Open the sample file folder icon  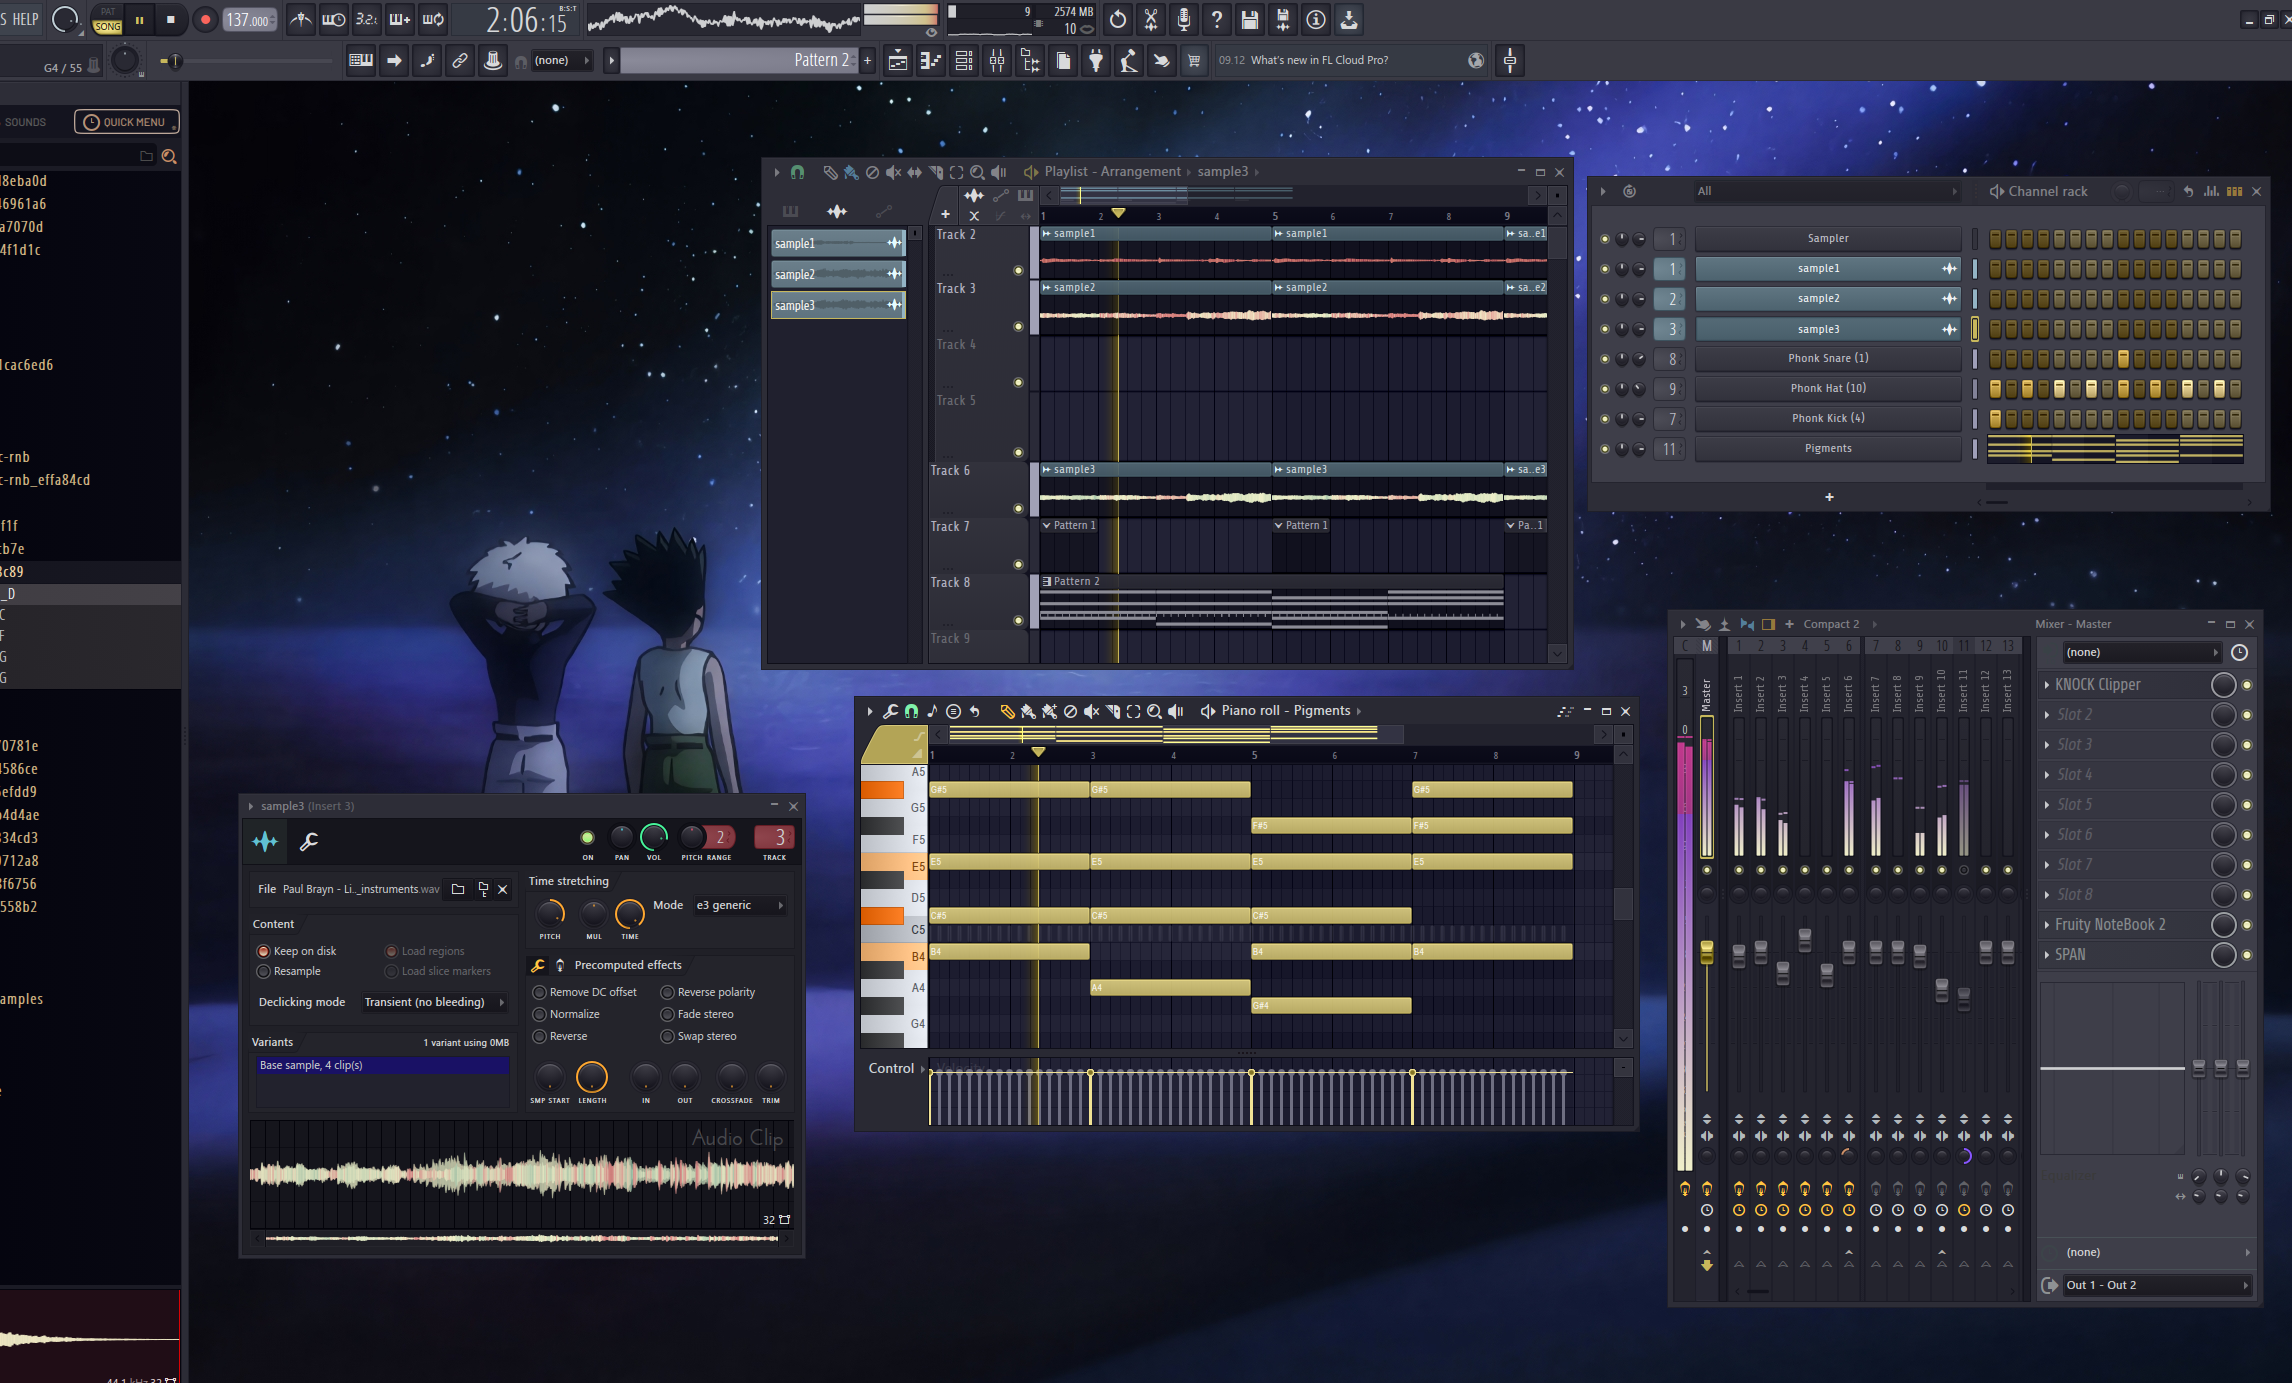pyautogui.click(x=458, y=889)
